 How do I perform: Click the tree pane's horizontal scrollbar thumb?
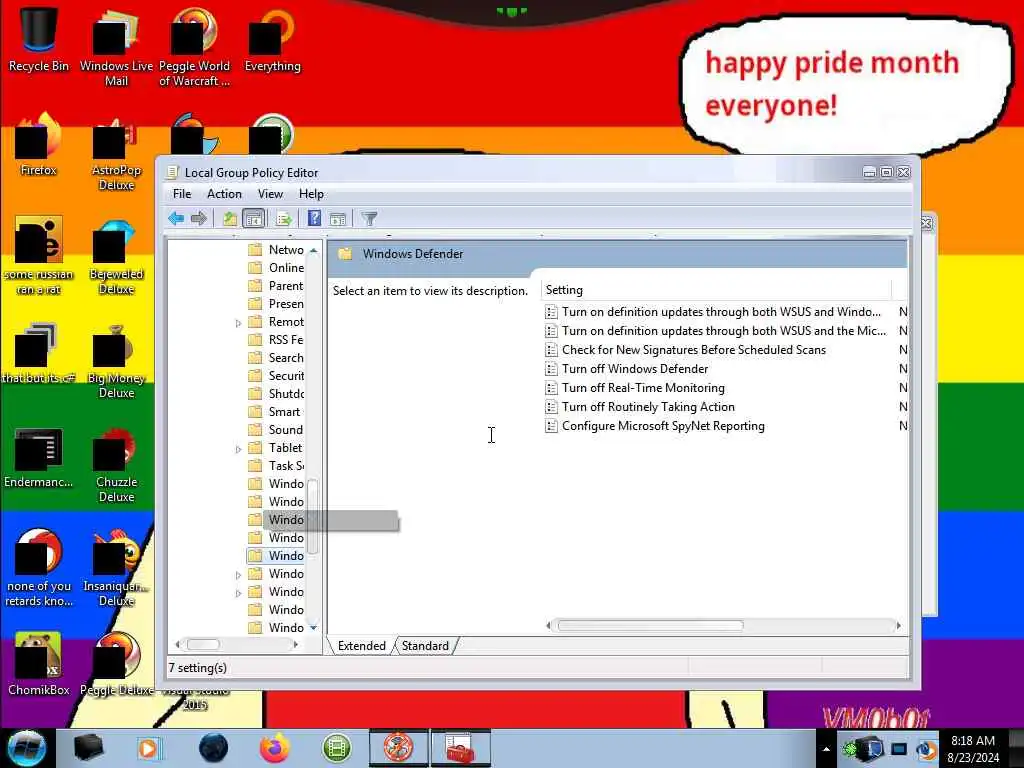(203, 645)
